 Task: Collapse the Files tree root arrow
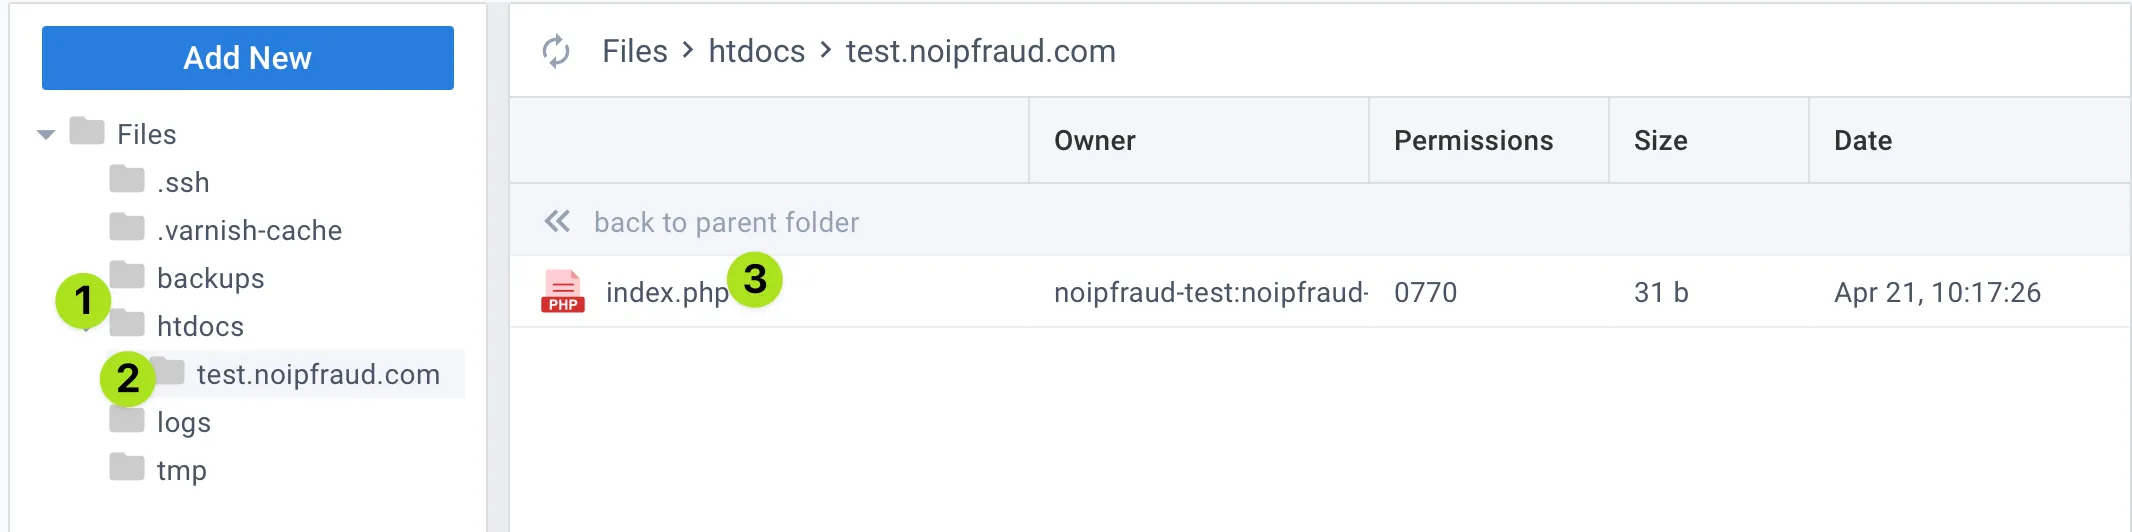point(46,134)
